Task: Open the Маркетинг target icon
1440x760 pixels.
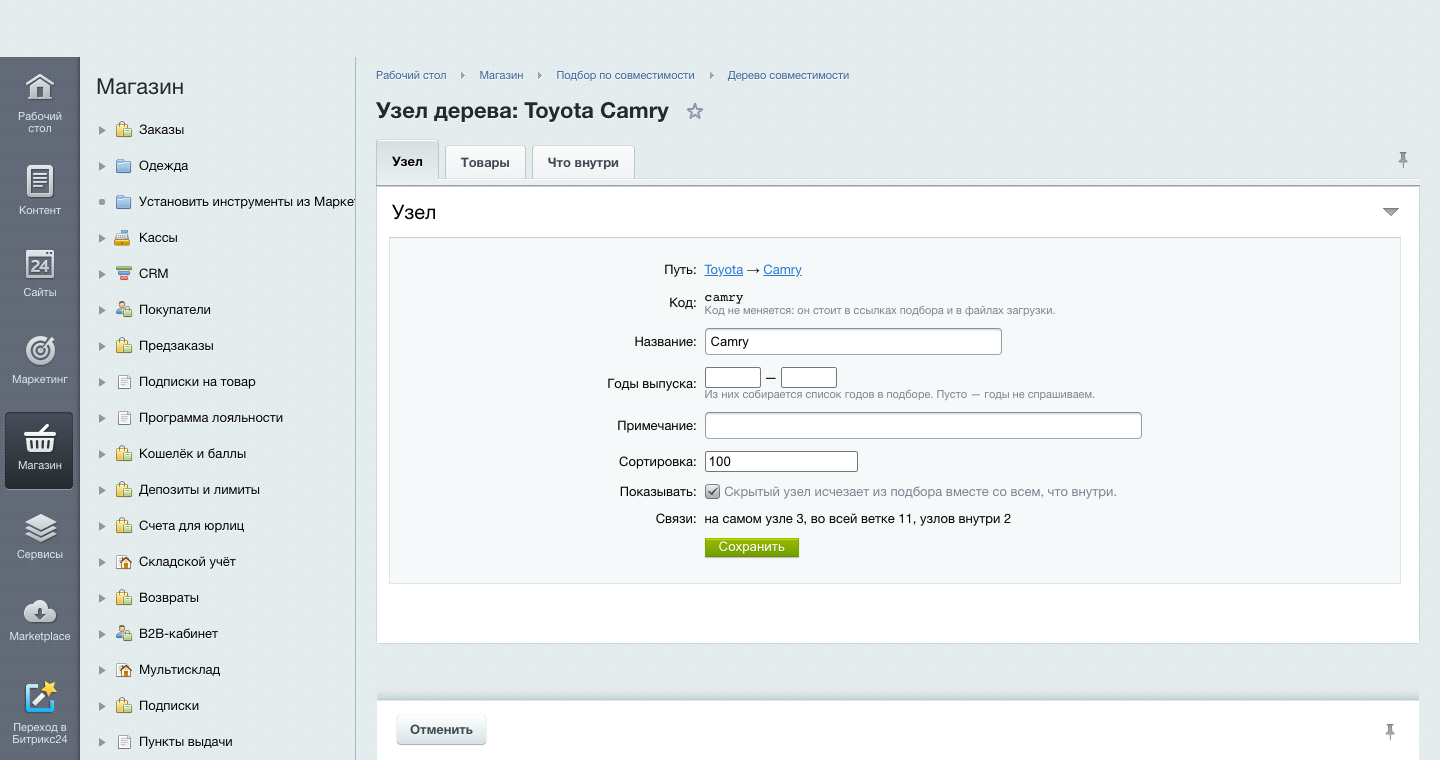Action: coord(40,349)
